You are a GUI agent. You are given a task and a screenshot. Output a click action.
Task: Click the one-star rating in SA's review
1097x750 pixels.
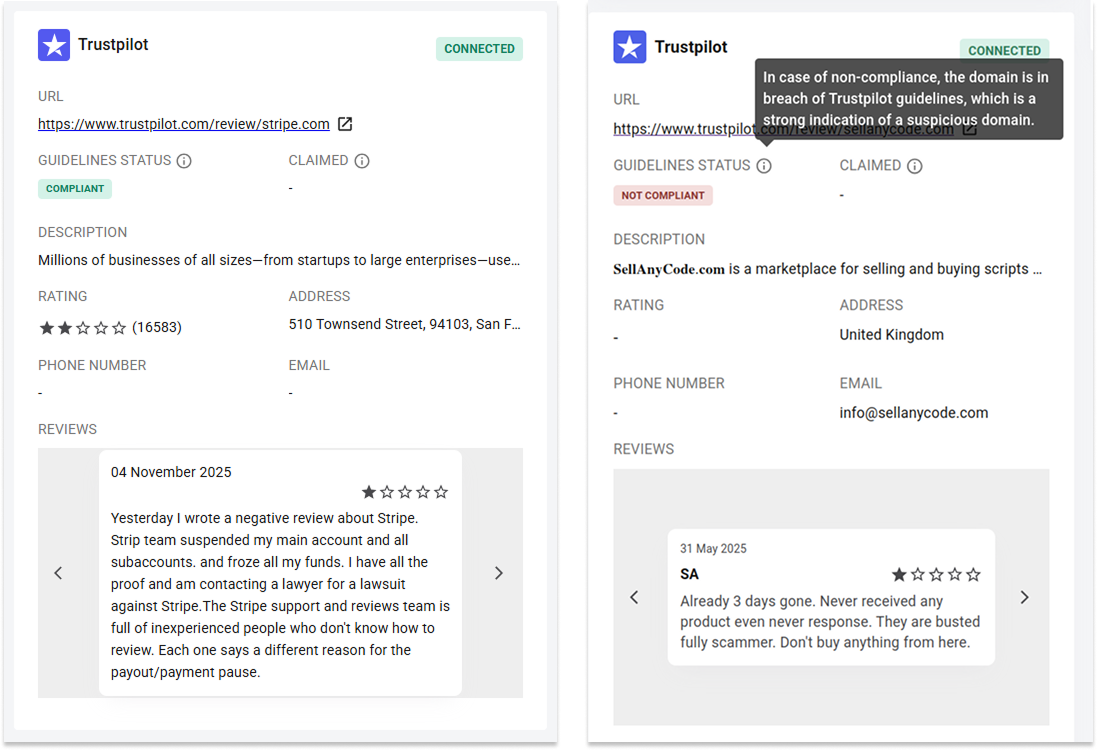pos(936,575)
